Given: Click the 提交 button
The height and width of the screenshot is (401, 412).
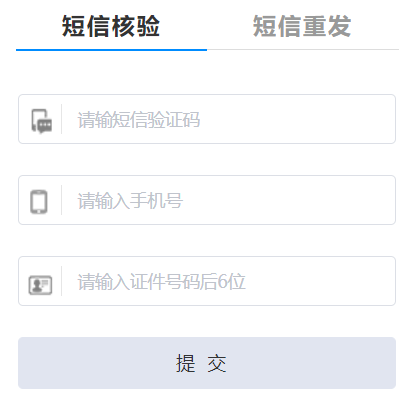Looking at the screenshot, I should [x=207, y=363].
